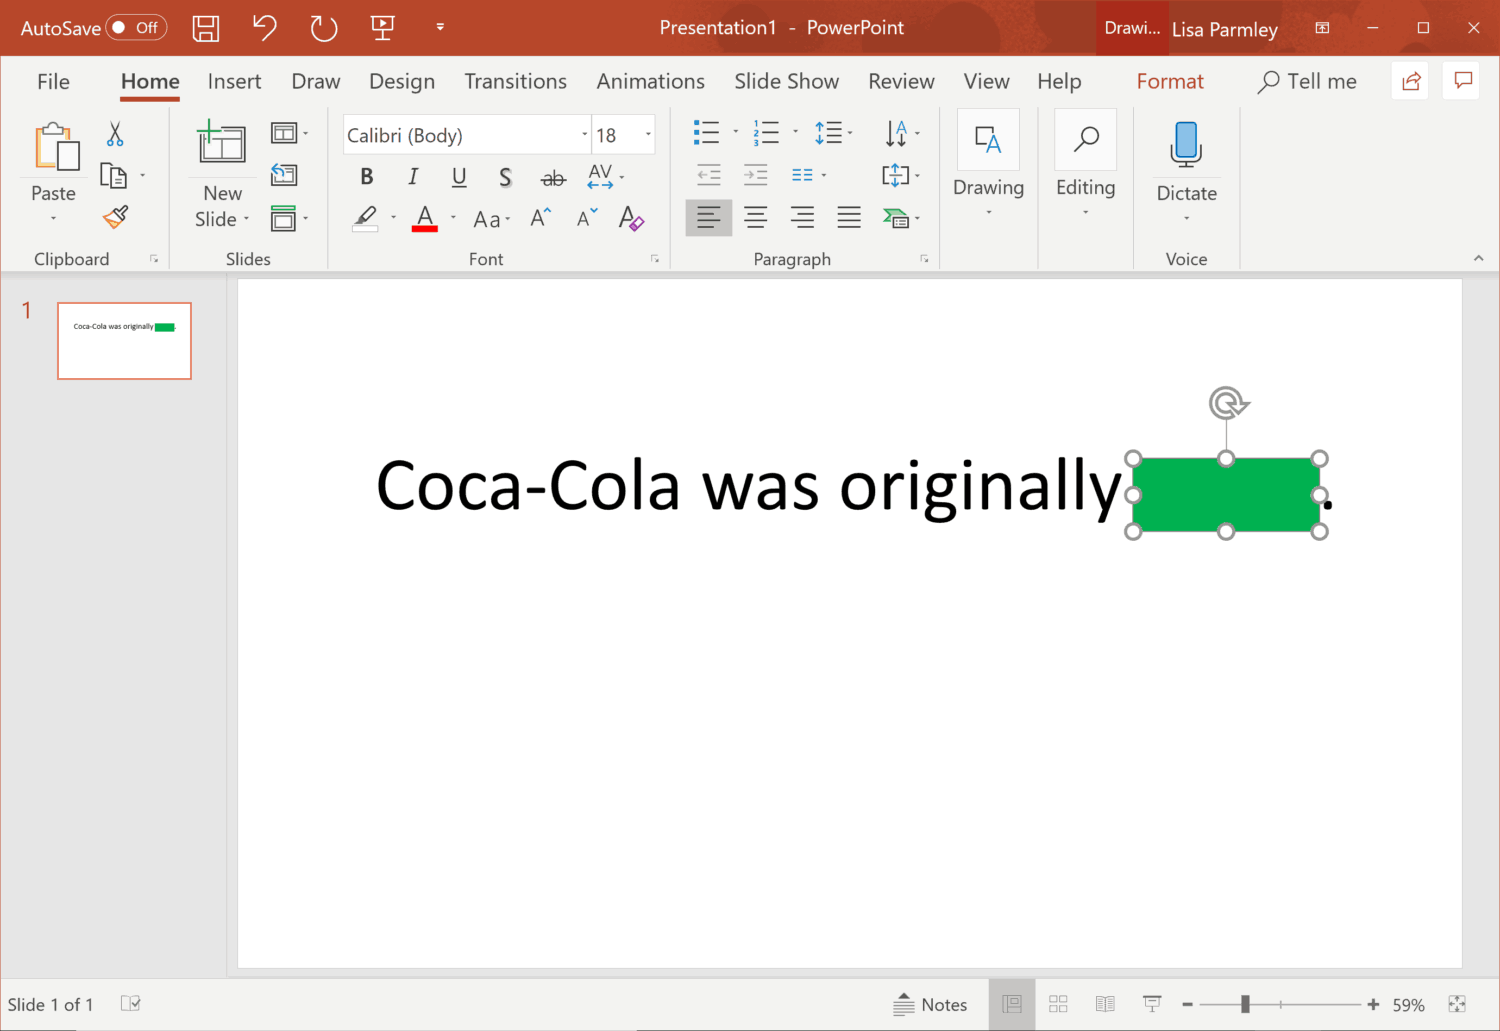Expand the numbering list options
1500x1031 pixels.
pos(796,132)
